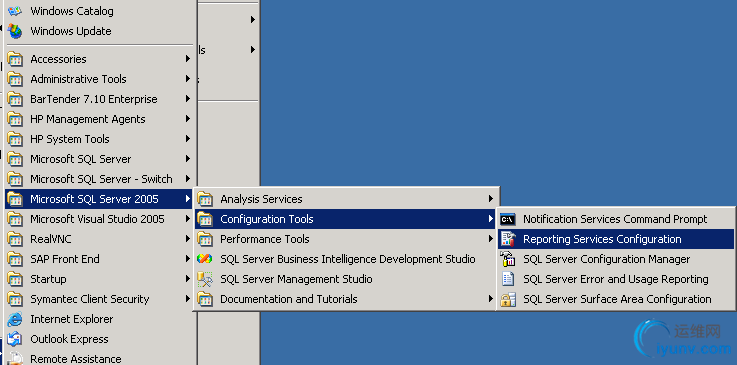Open SQL Server Surface Area Configuration
Image resolution: width=737 pixels, height=365 pixels.
tap(616, 299)
